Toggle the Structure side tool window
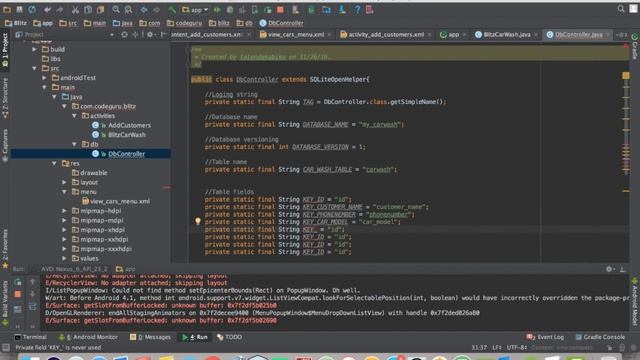640x360 pixels. click(5, 98)
